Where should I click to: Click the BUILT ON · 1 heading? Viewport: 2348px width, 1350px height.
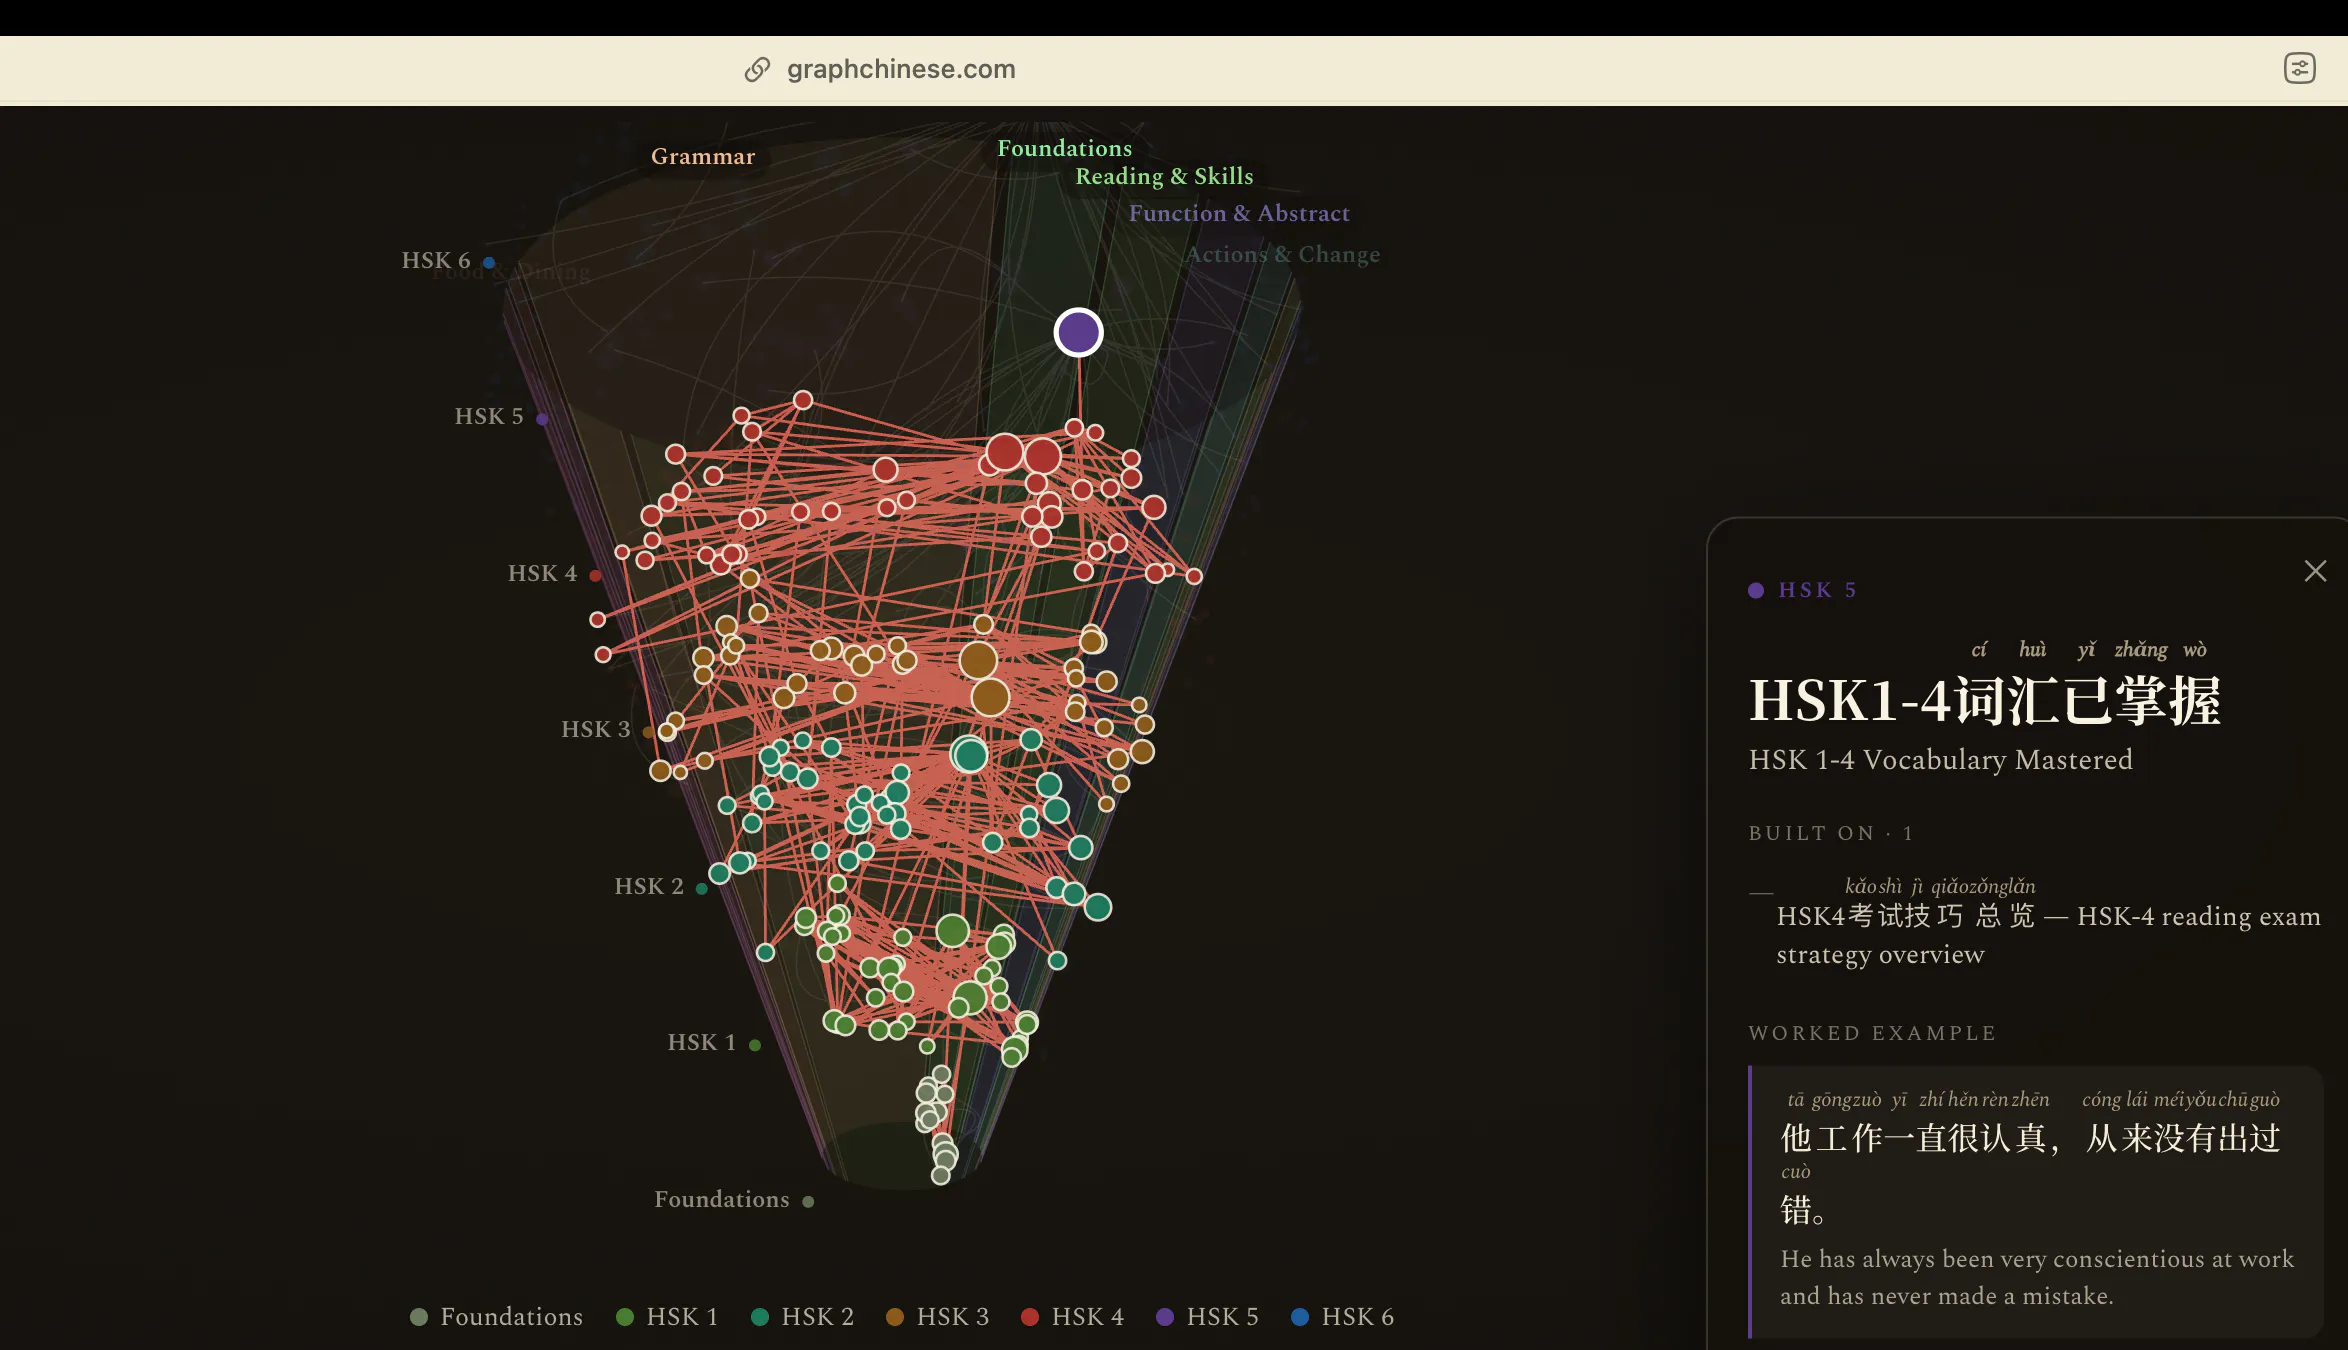1830,833
